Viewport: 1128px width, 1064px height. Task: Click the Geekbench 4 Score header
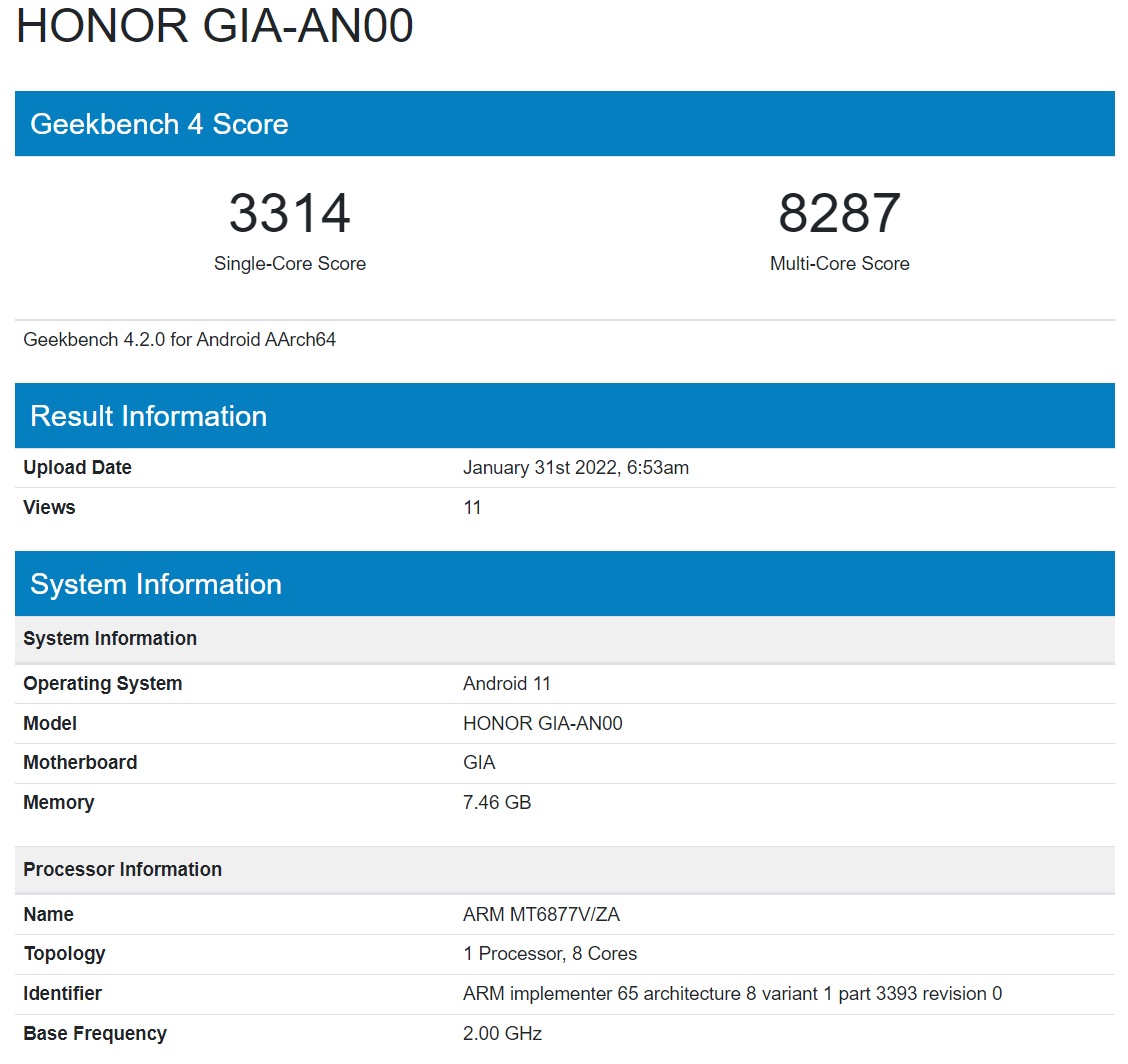click(x=159, y=124)
